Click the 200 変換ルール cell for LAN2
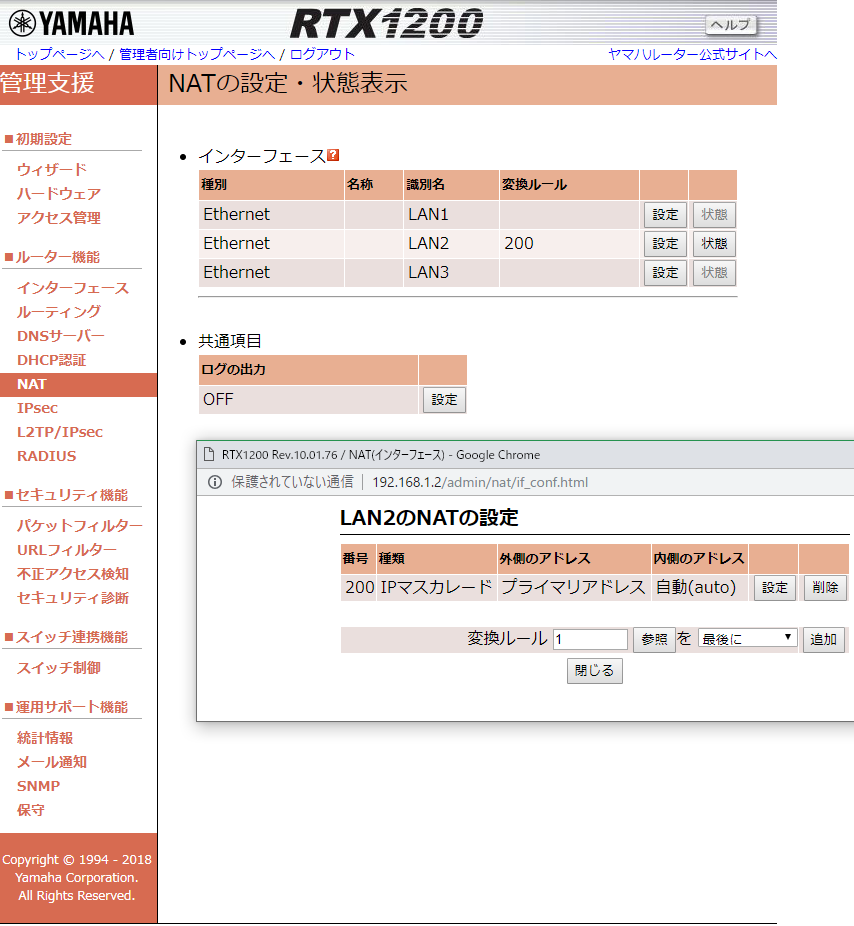The width and height of the screenshot is (854, 926). [x=569, y=243]
